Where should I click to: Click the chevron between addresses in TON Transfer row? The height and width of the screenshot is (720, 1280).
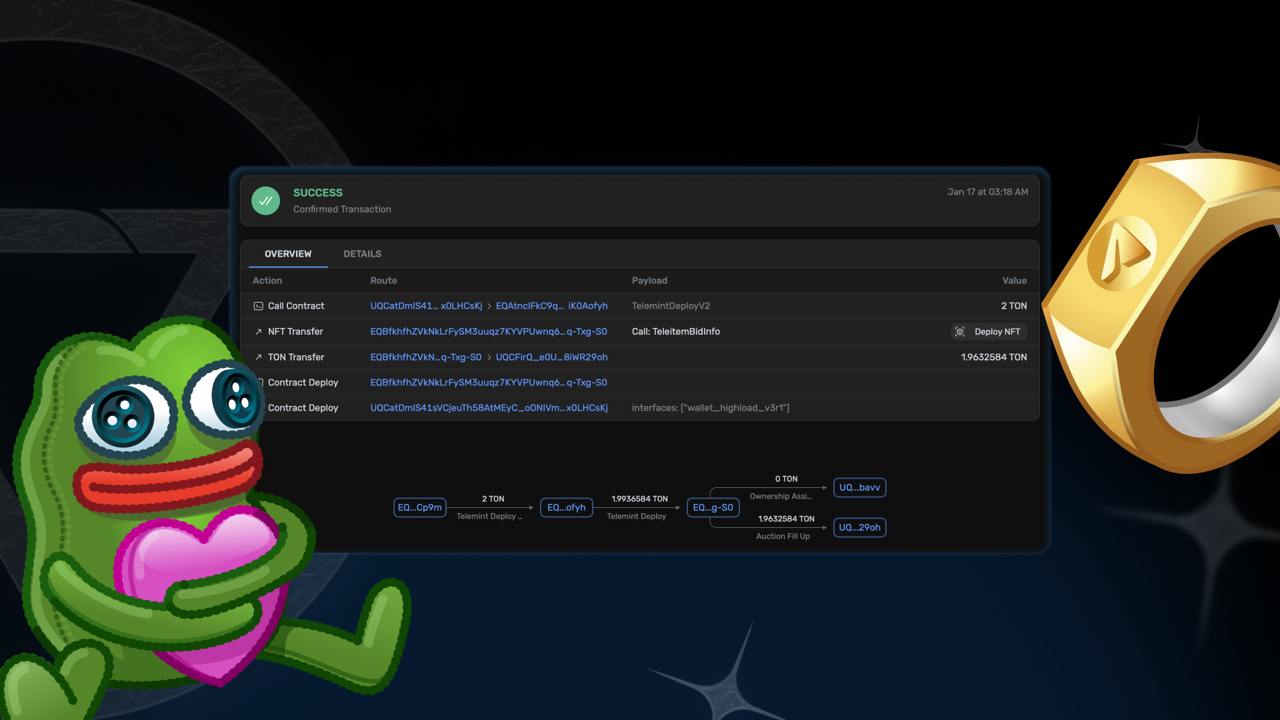coord(489,357)
